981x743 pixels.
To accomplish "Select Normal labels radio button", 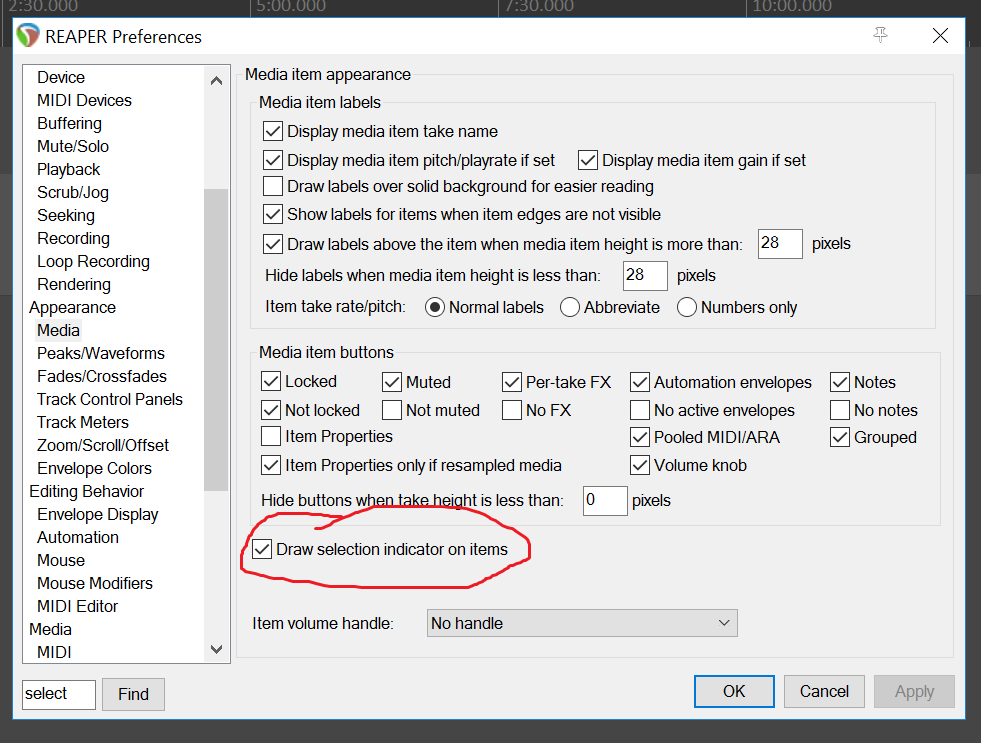I will (435, 307).
